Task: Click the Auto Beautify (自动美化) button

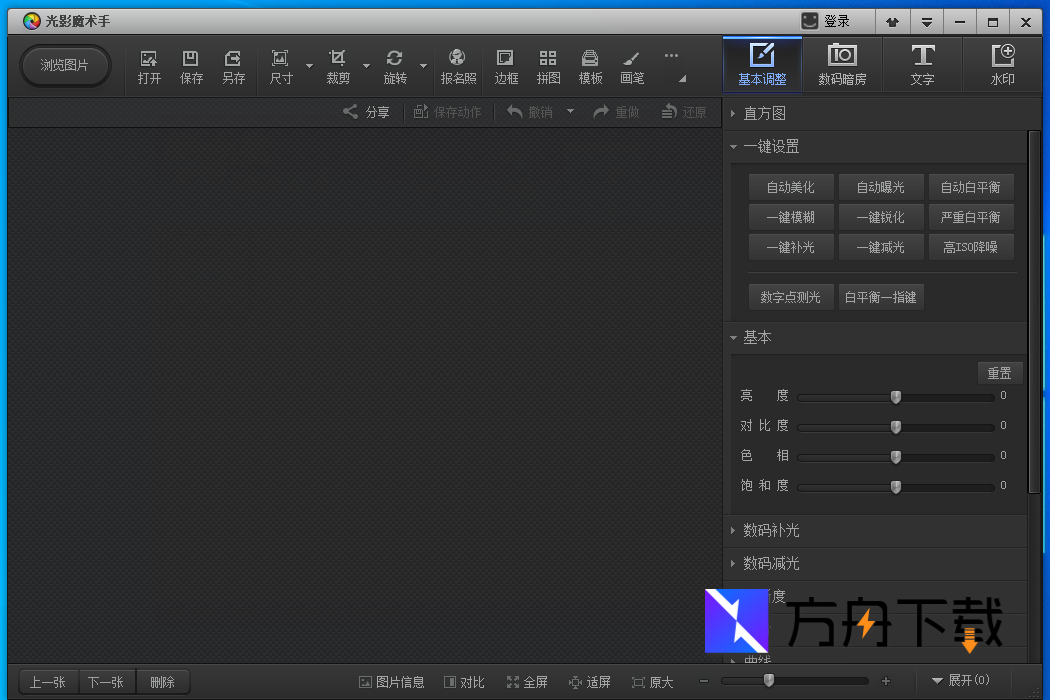Action: [x=790, y=187]
